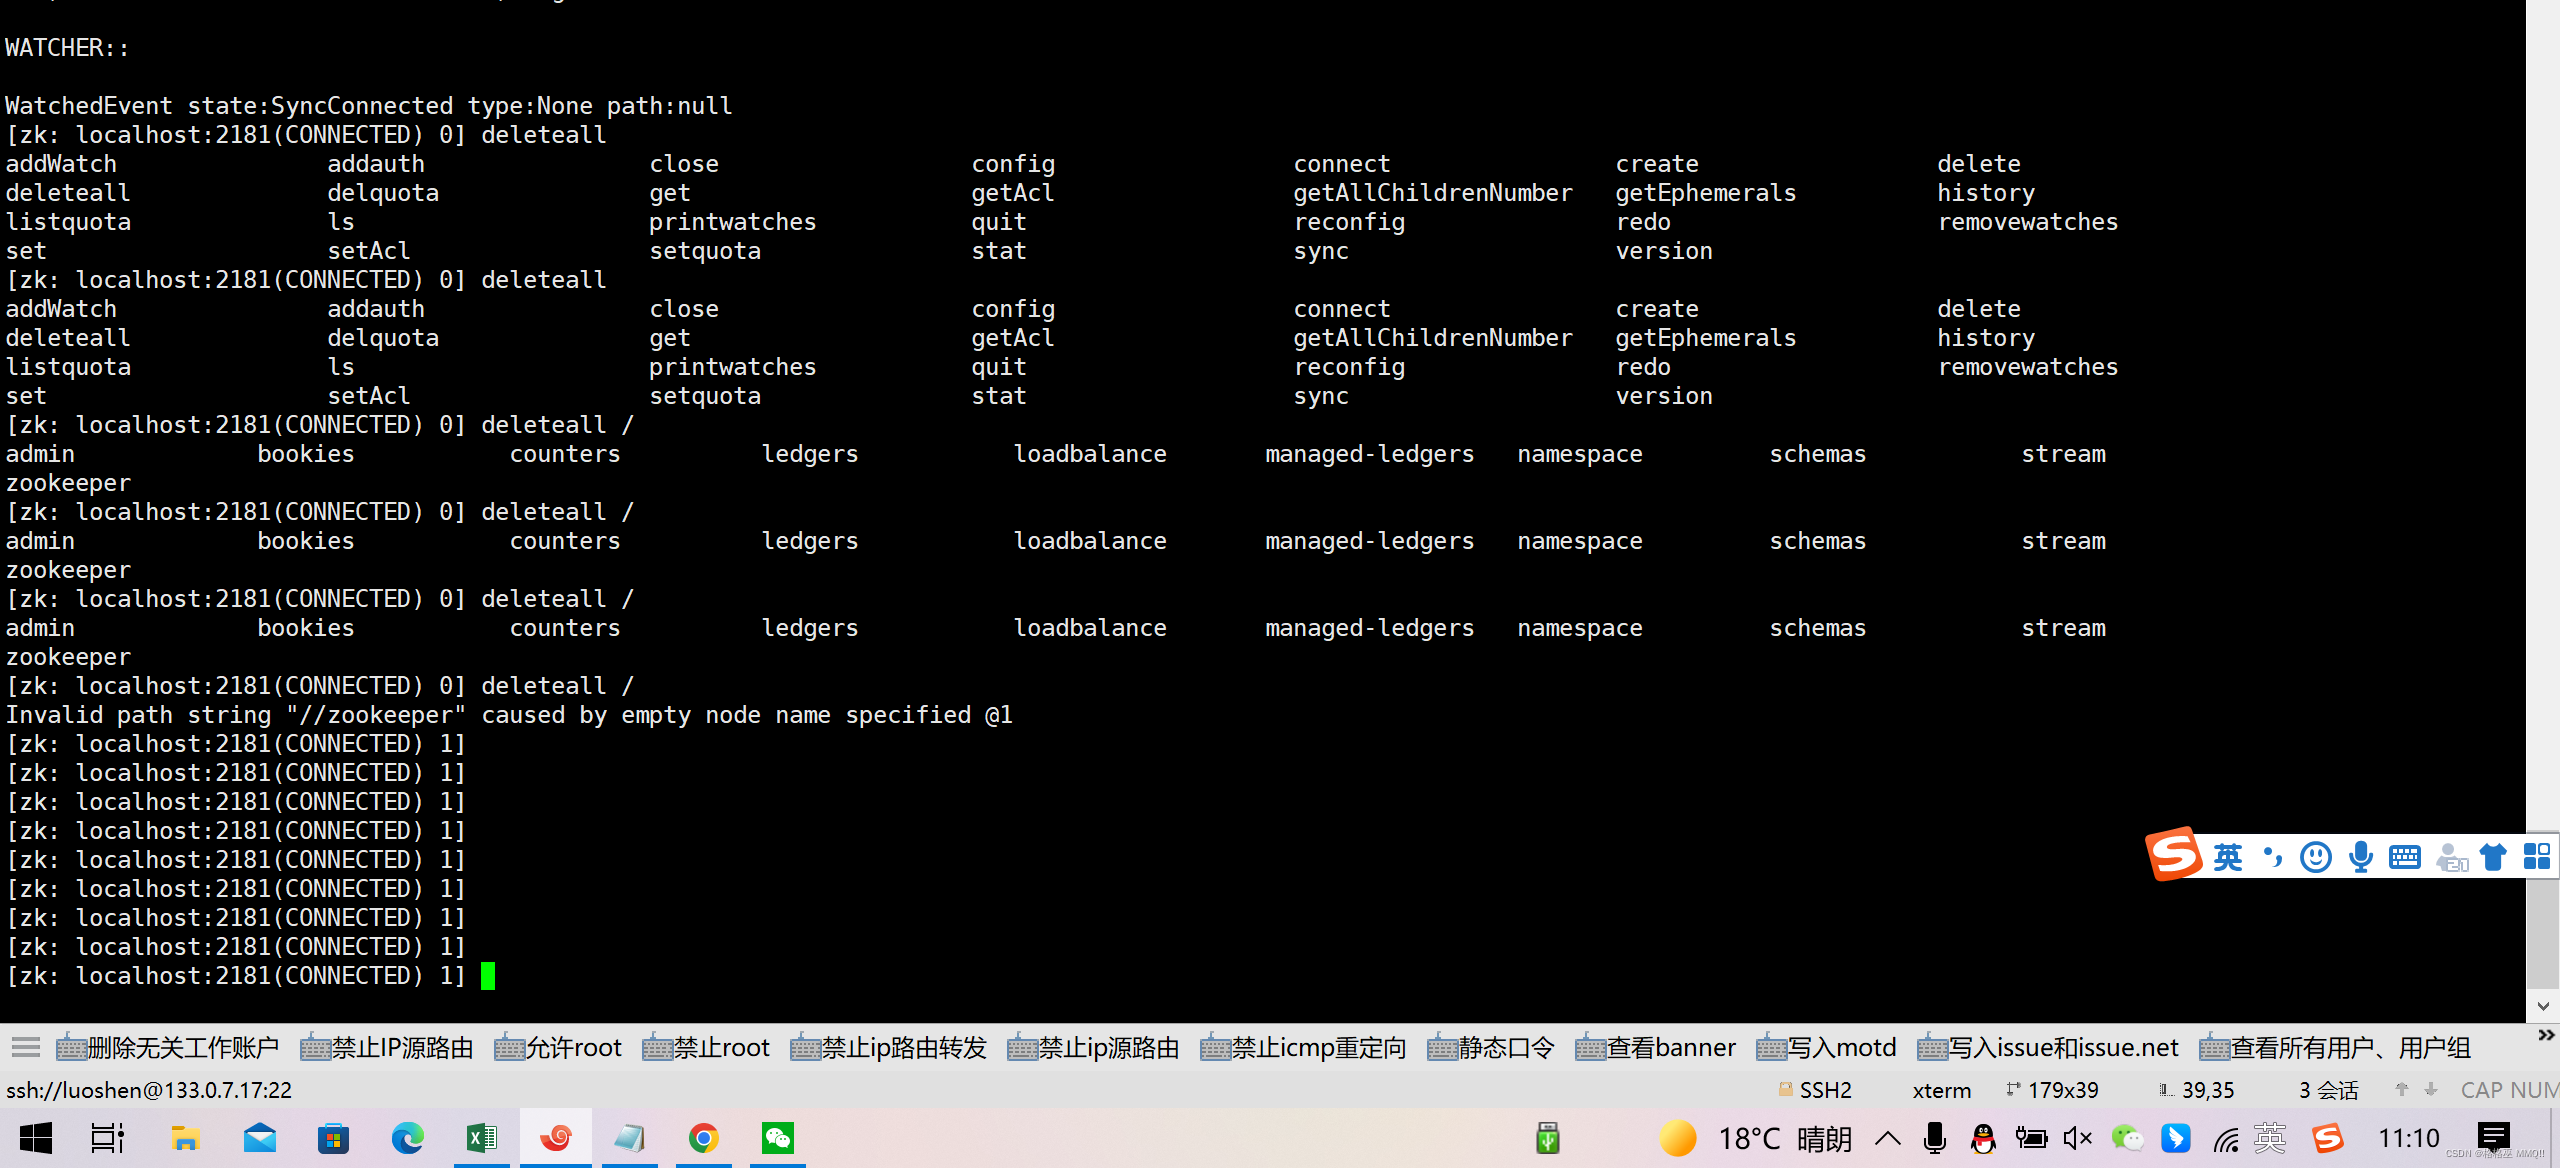Click the CAP NUM indicator in status bar
This screenshot has width=2560, height=1168.
[2498, 1090]
